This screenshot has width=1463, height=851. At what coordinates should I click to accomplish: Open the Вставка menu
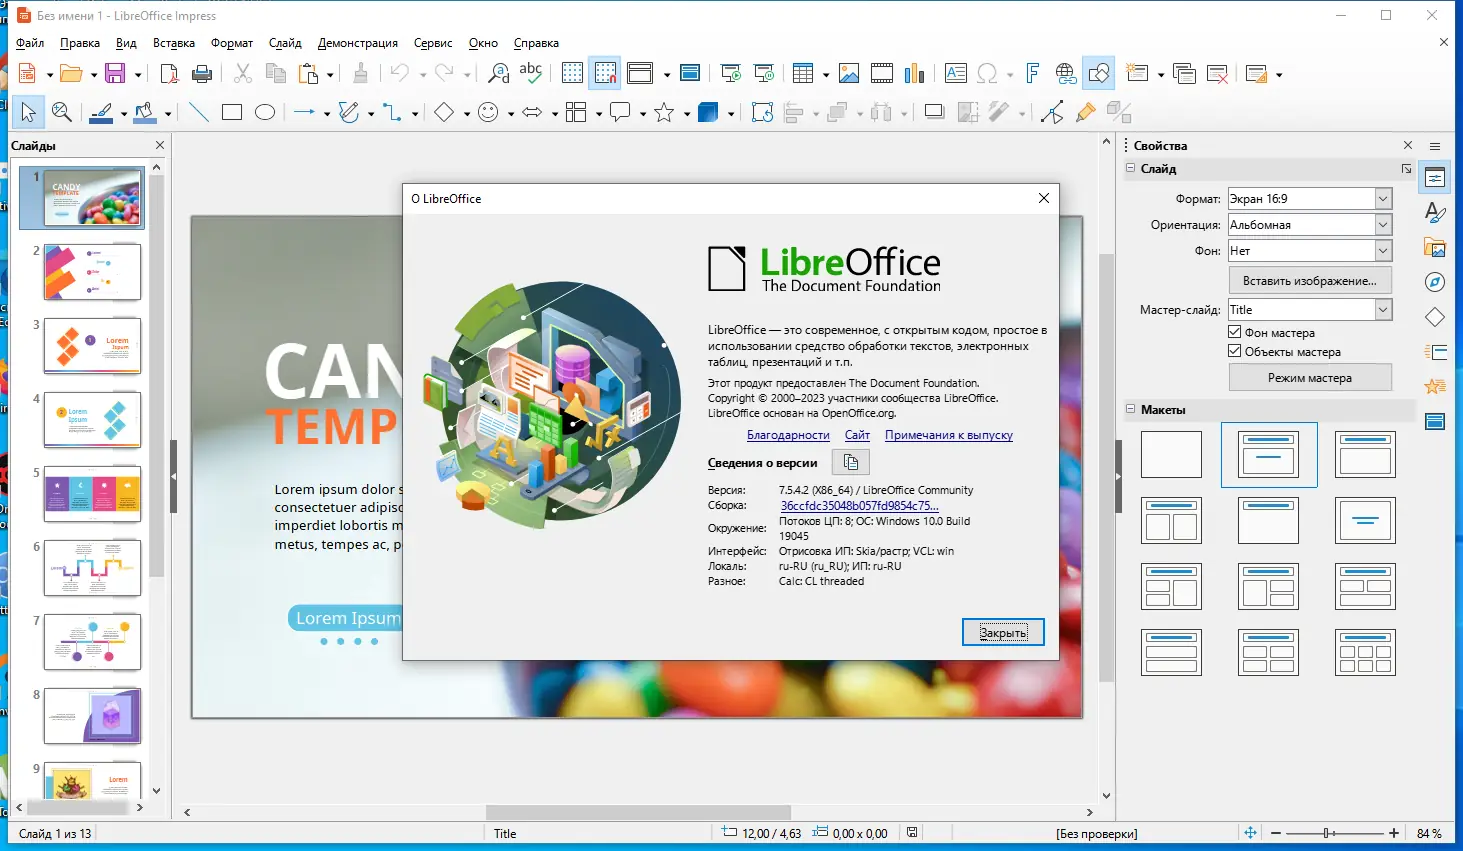(x=174, y=43)
